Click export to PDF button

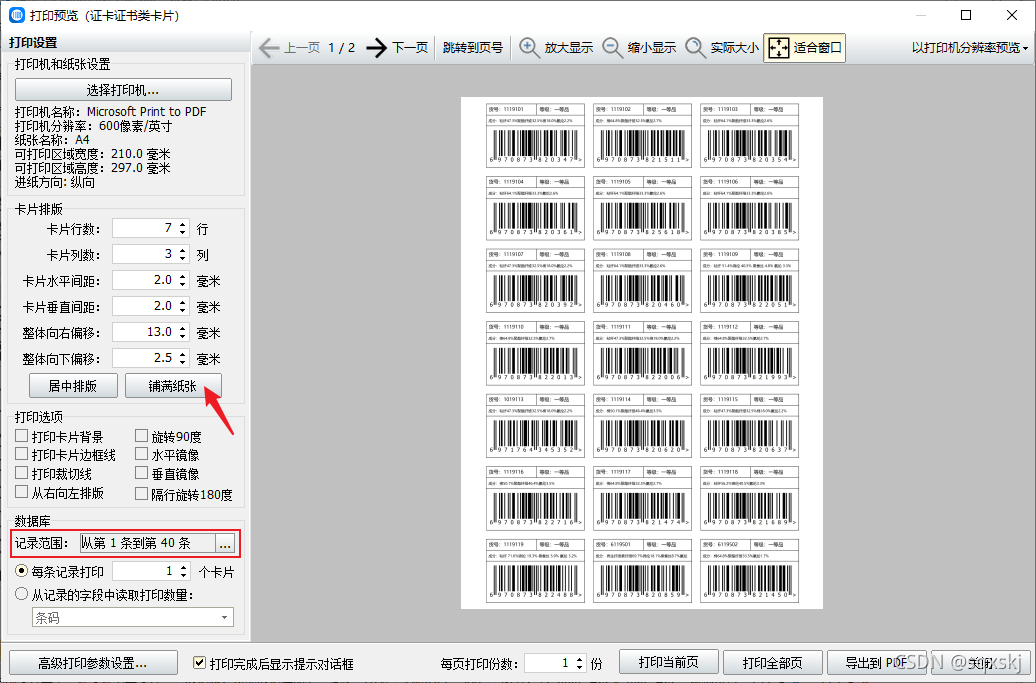877,662
